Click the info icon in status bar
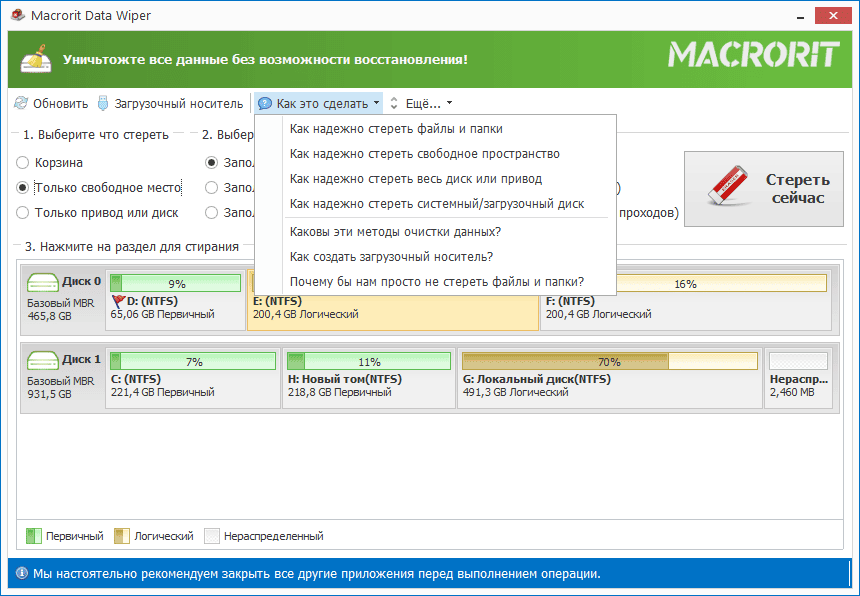Screen dimensions: 860x596 tap(21, 574)
